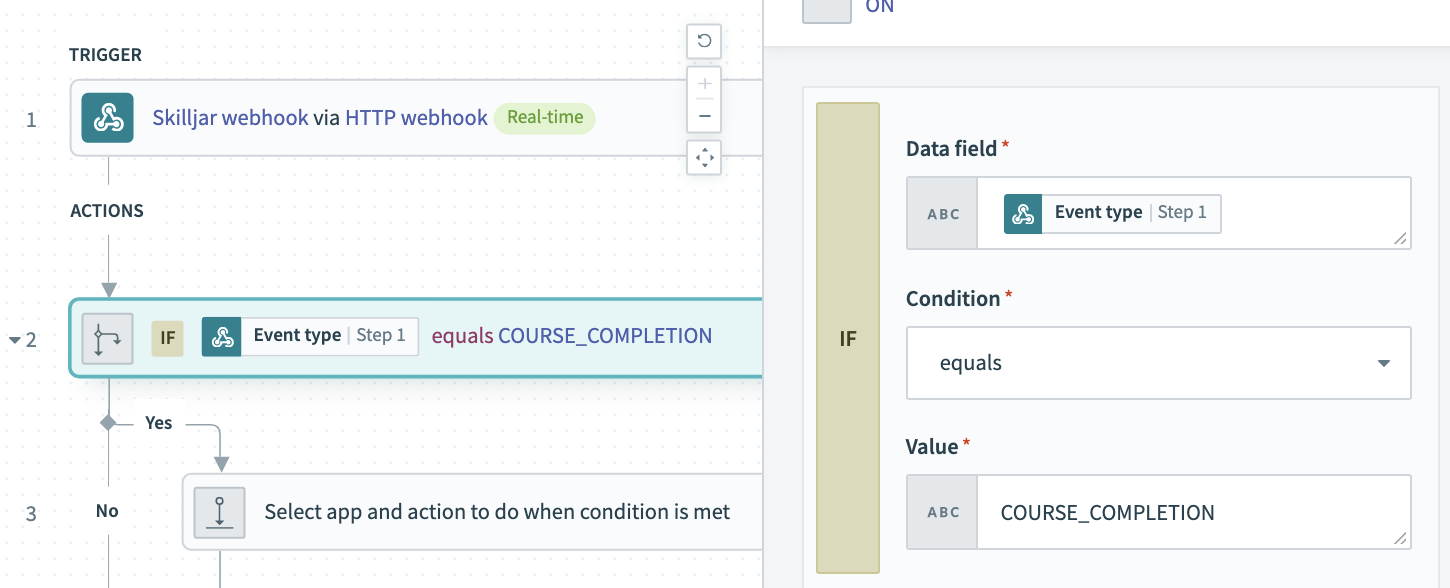
Task: Toggle the ON switch at panel top
Action: pyautogui.click(x=827, y=8)
